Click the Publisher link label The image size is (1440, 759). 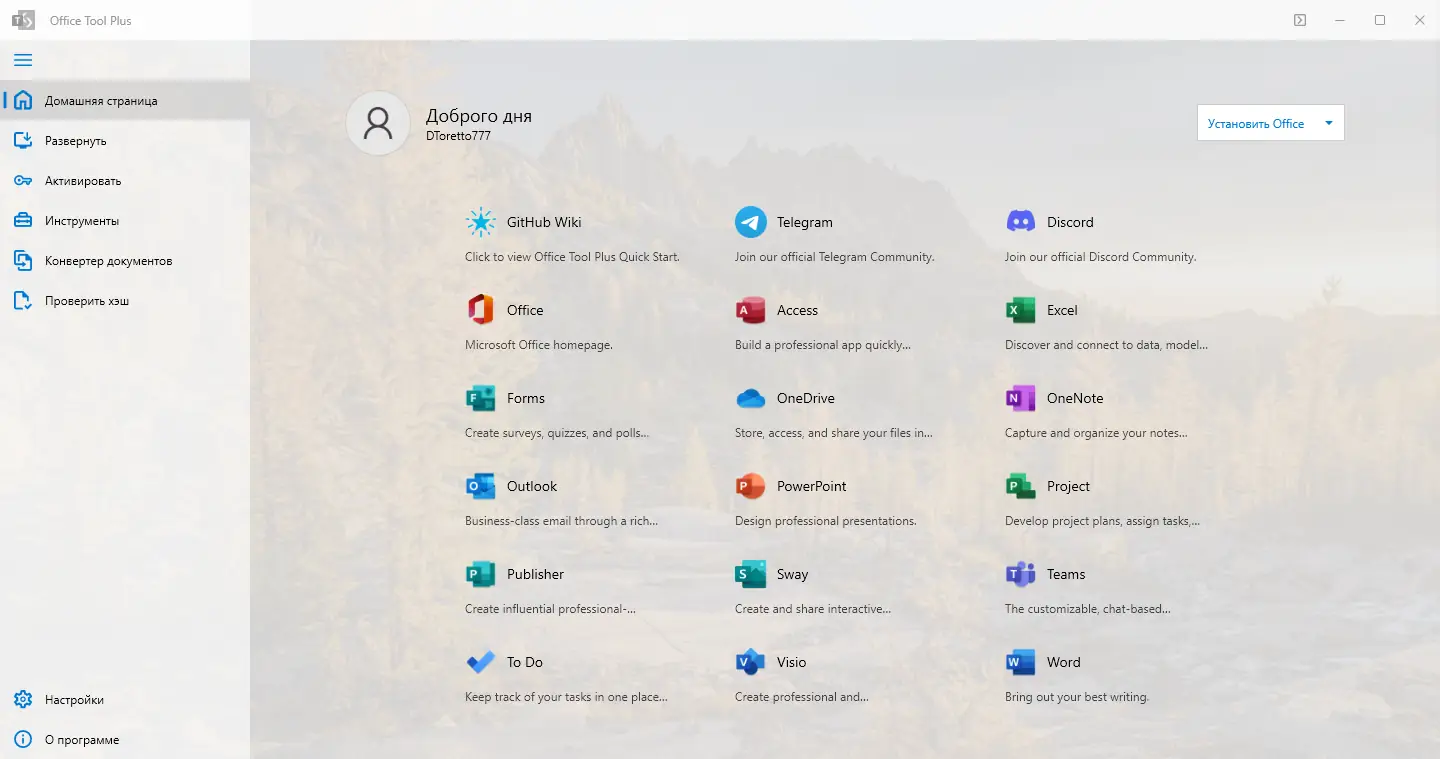pos(536,574)
